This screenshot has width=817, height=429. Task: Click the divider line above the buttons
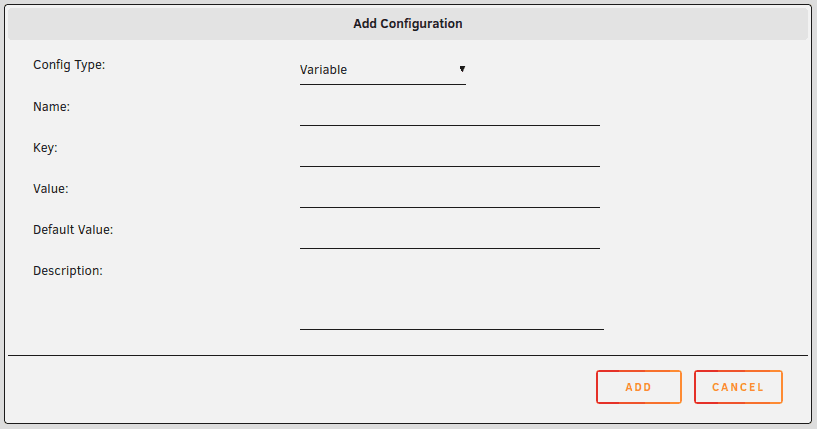pos(408,355)
